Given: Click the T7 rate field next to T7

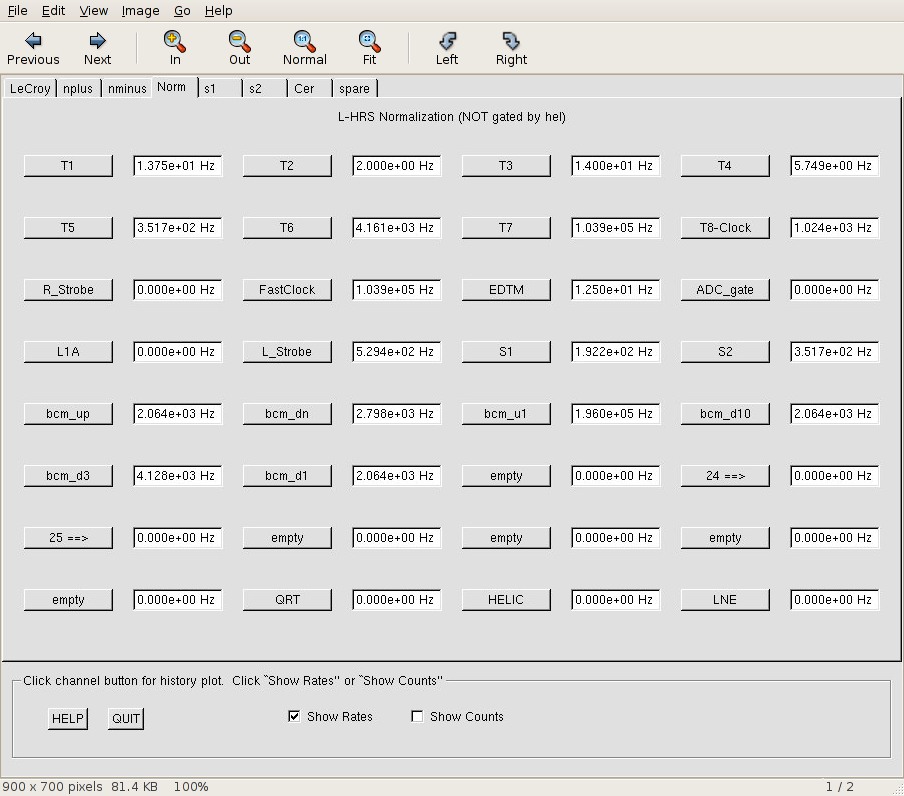Looking at the screenshot, I should coord(616,228).
